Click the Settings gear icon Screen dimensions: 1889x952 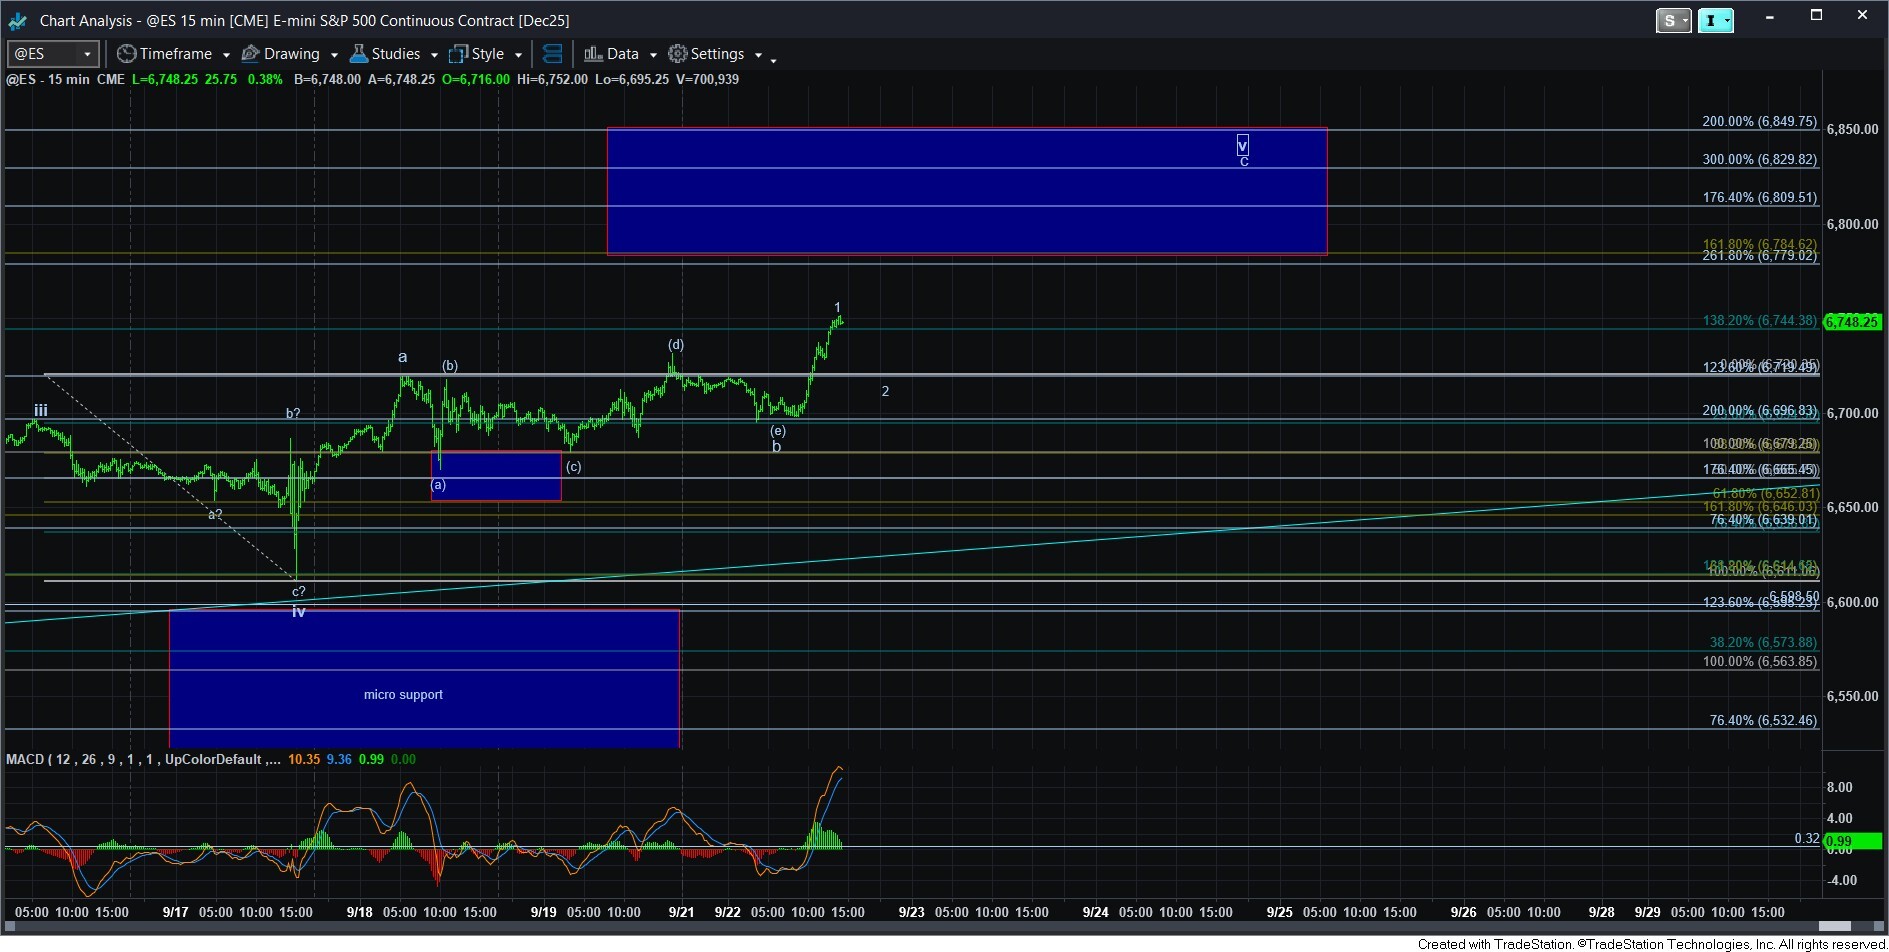tap(677, 54)
